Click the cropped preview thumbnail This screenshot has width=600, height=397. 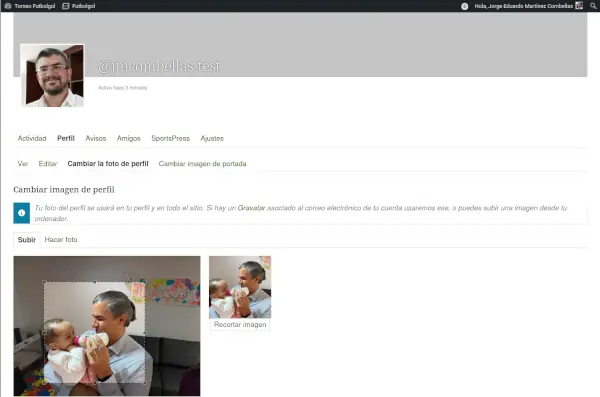point(240,287)
